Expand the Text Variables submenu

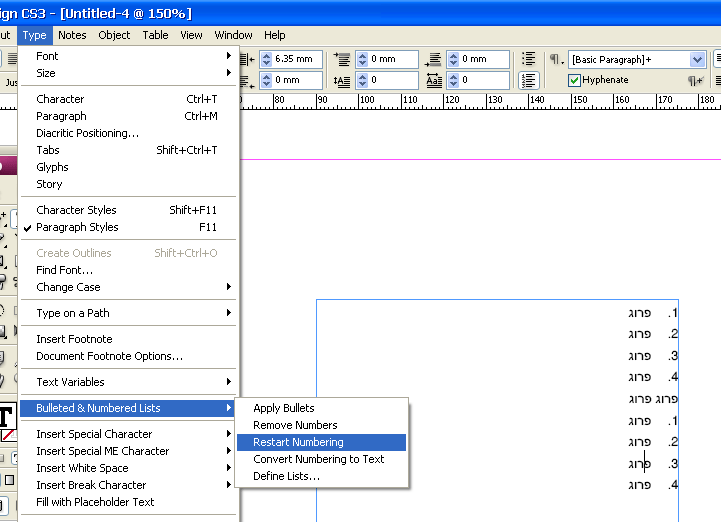pyautogui.click(x=126, y=382)
